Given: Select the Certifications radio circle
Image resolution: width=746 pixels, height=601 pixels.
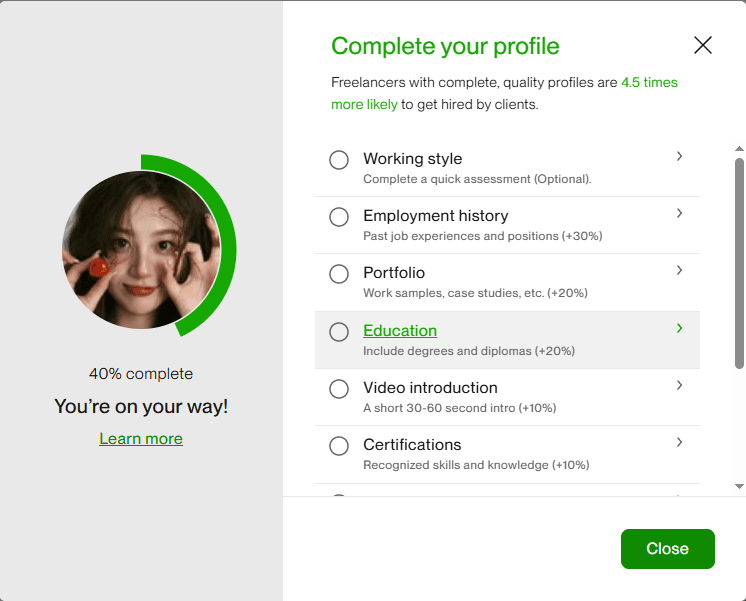Looking at the screenshot, I should pyautogui.click(x=339, y=446).
